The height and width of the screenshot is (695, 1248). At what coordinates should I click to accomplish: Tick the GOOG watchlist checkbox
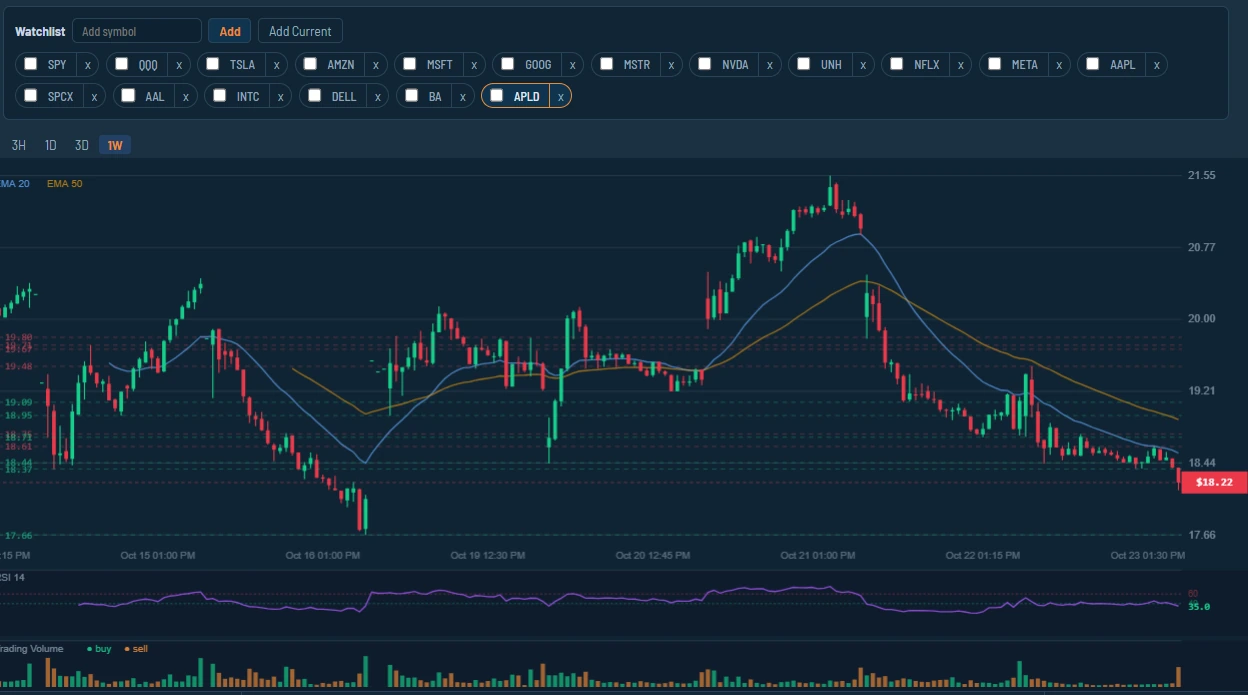pyautogui.click(x=508, y=64)
